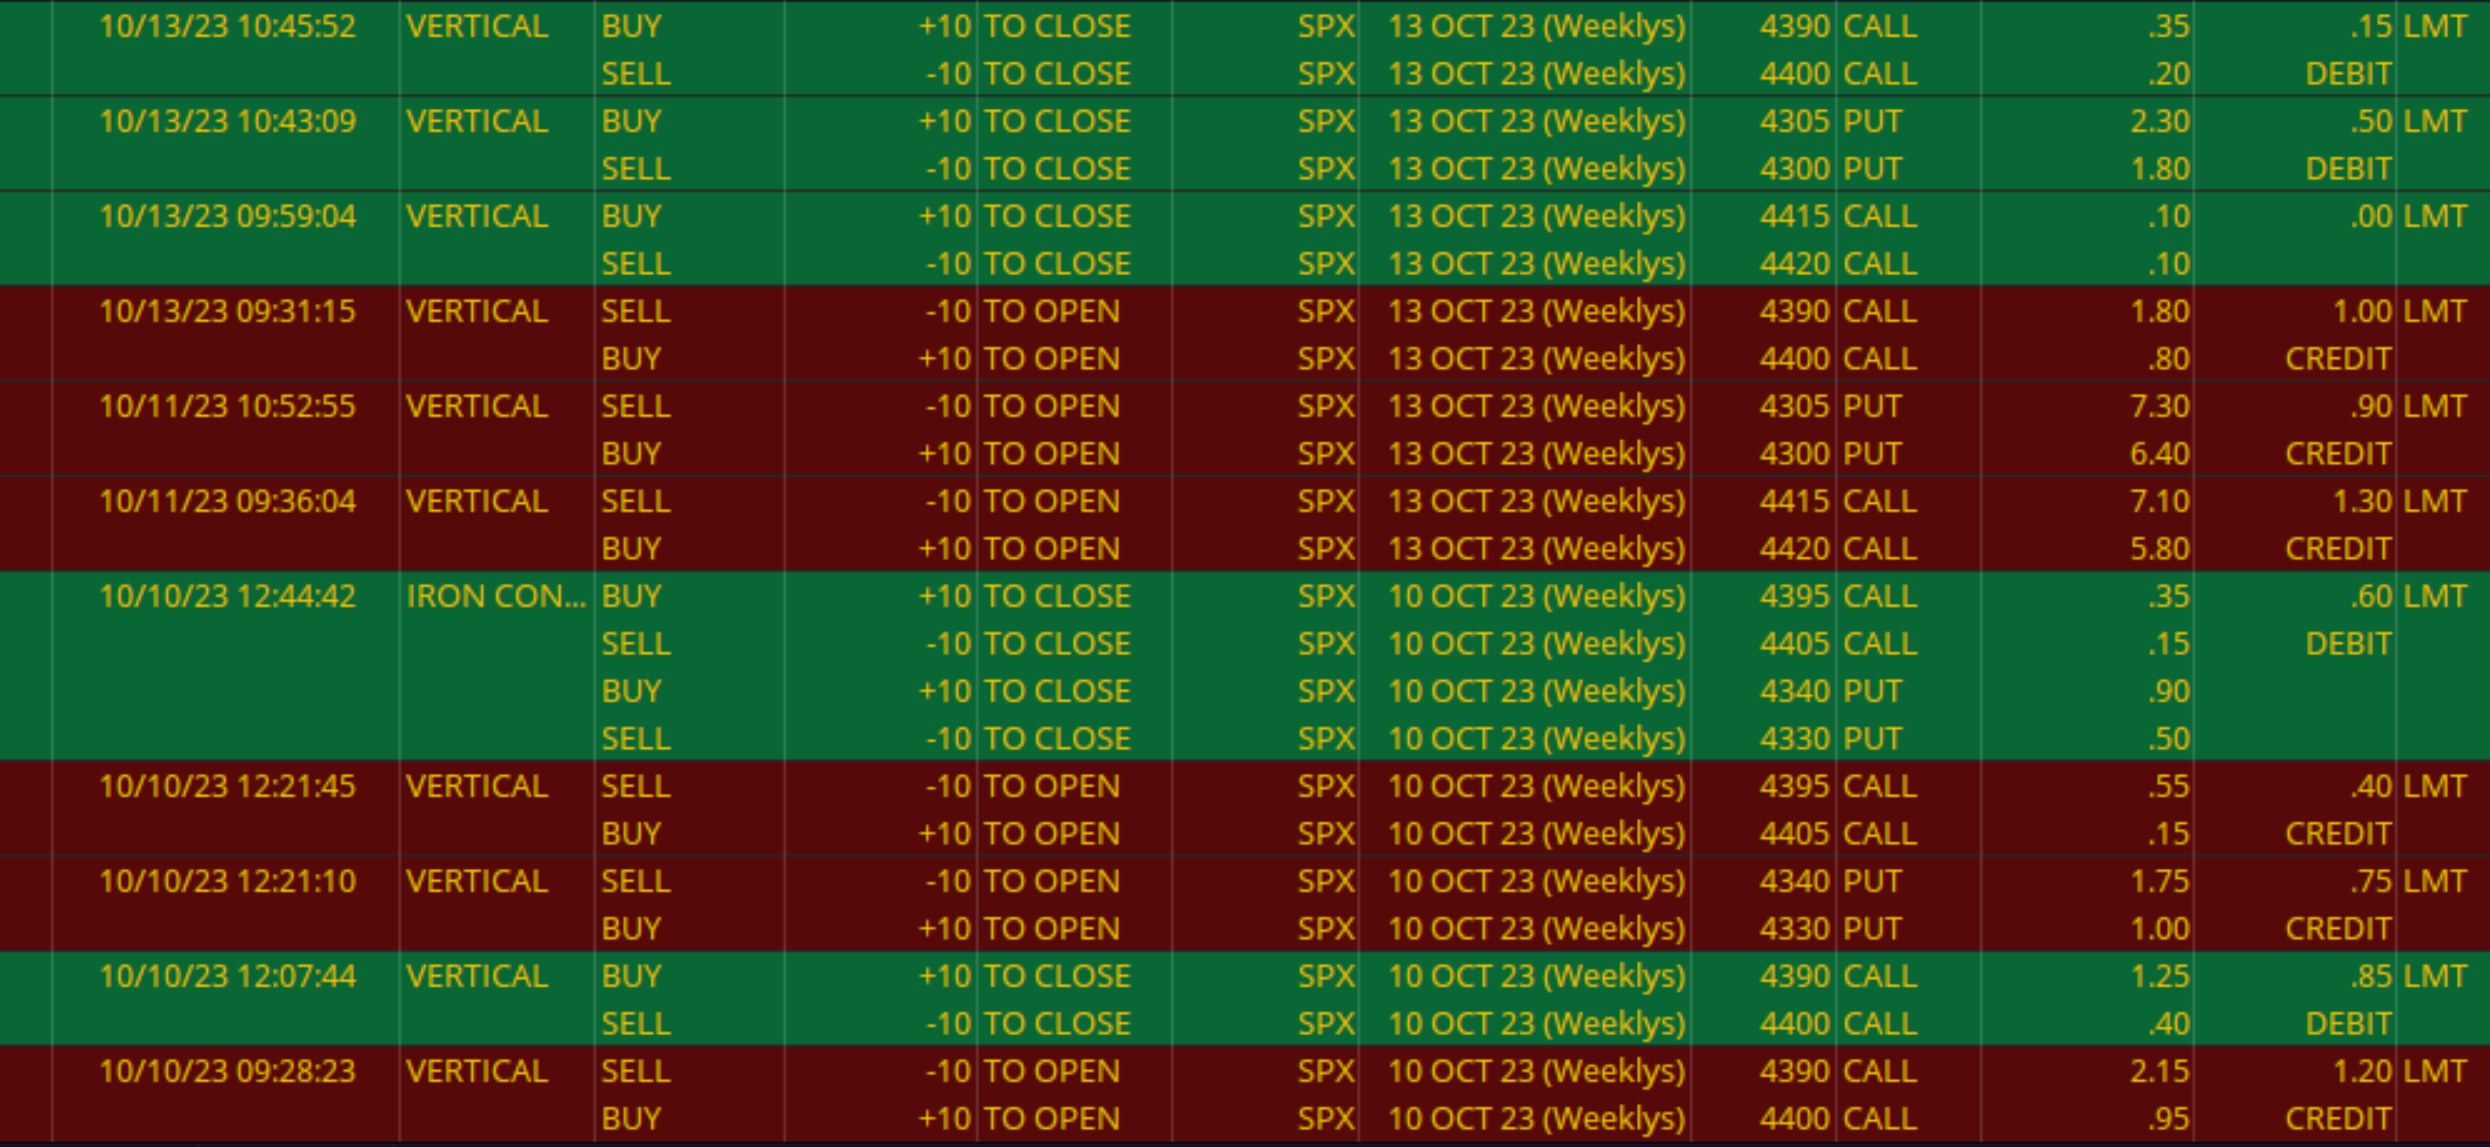Click the 10/10/23 12:21:45 order time

click(227, 786)
